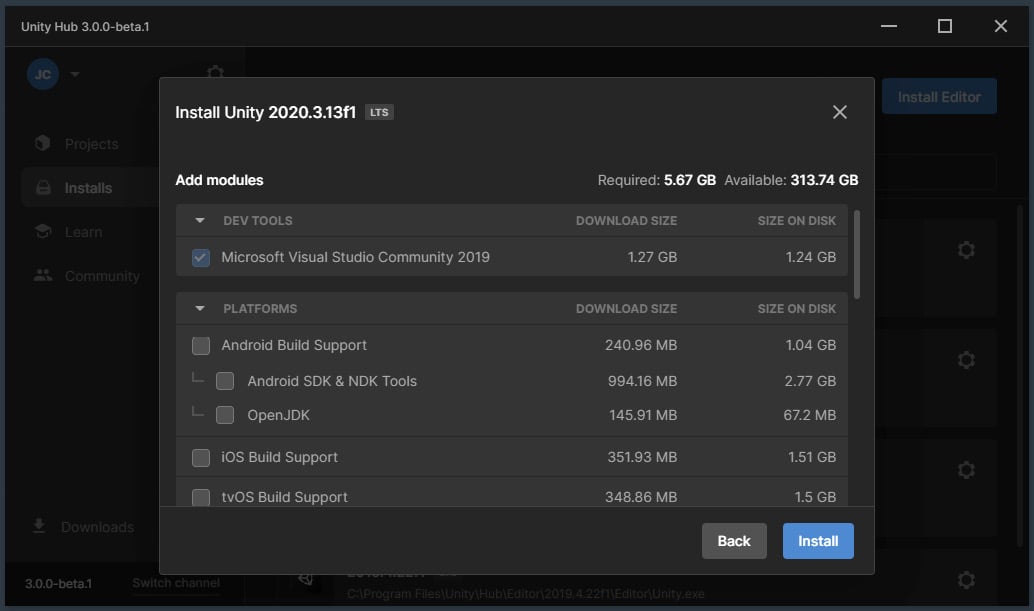Image resolution: width=1034 pixels, height=611 pixels.
Task: Click the Add modules heading
Action: click(x=219, y=180)
